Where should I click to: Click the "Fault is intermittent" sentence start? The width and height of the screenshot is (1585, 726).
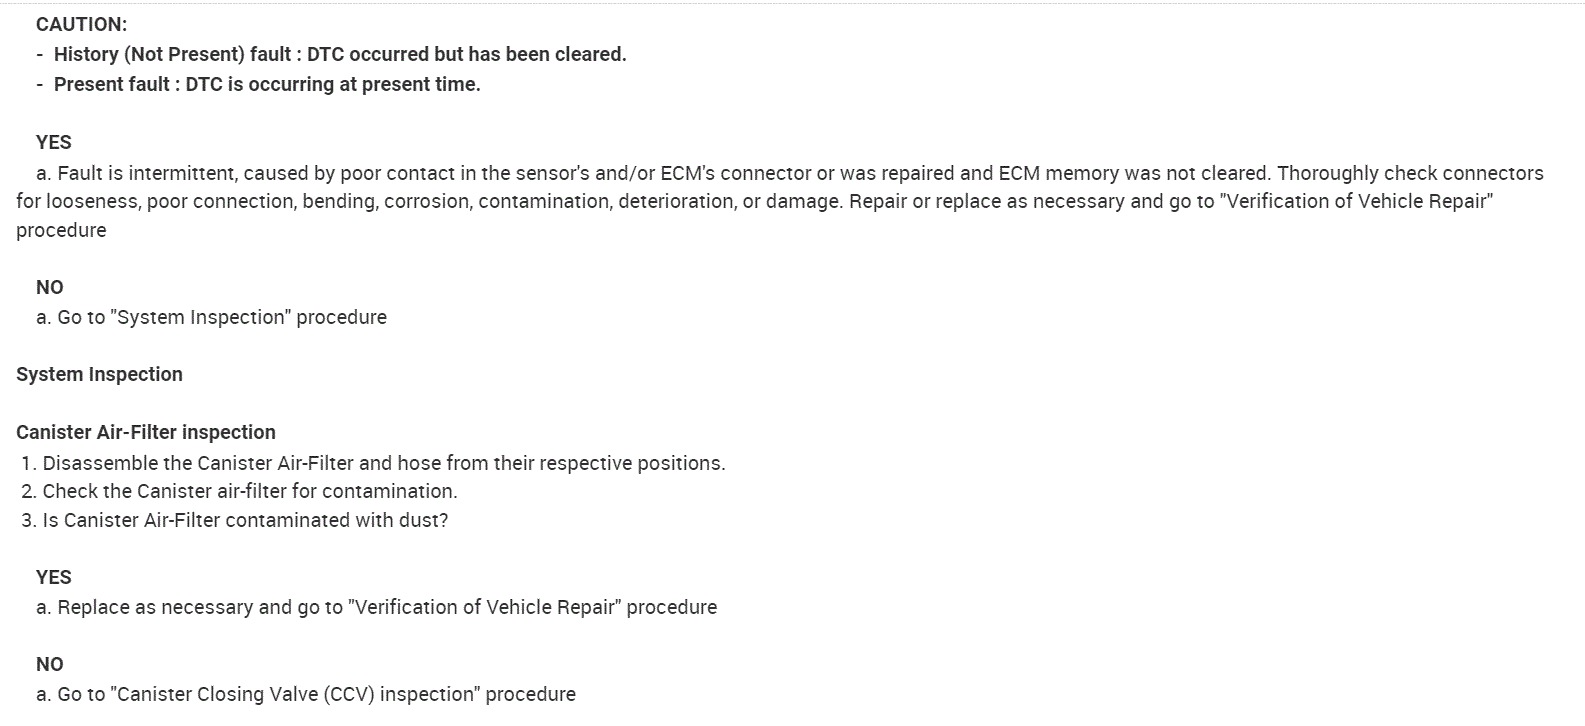(146, 173)
